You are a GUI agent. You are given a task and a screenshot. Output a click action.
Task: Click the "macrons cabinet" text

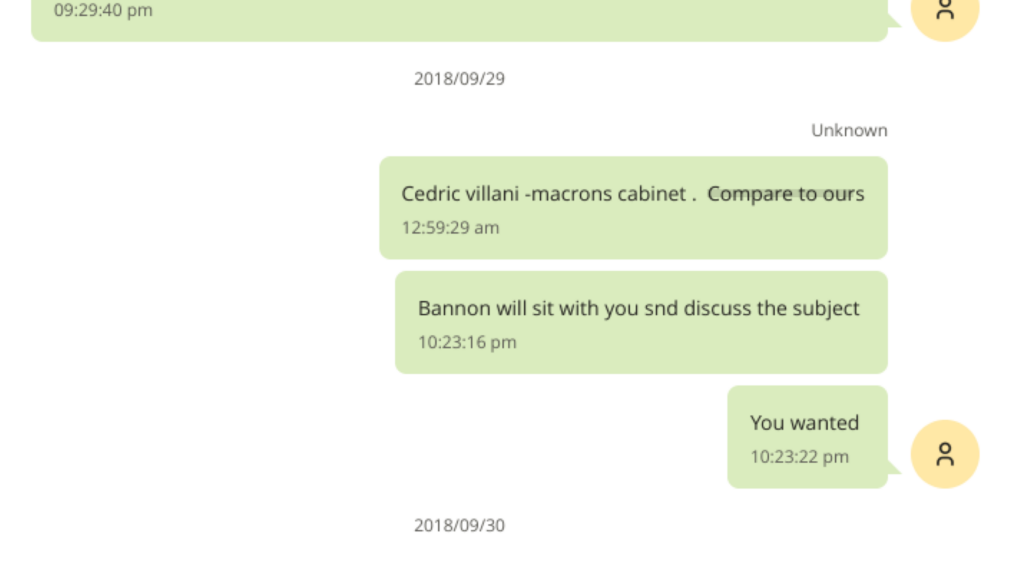click(x=608, y=194)
